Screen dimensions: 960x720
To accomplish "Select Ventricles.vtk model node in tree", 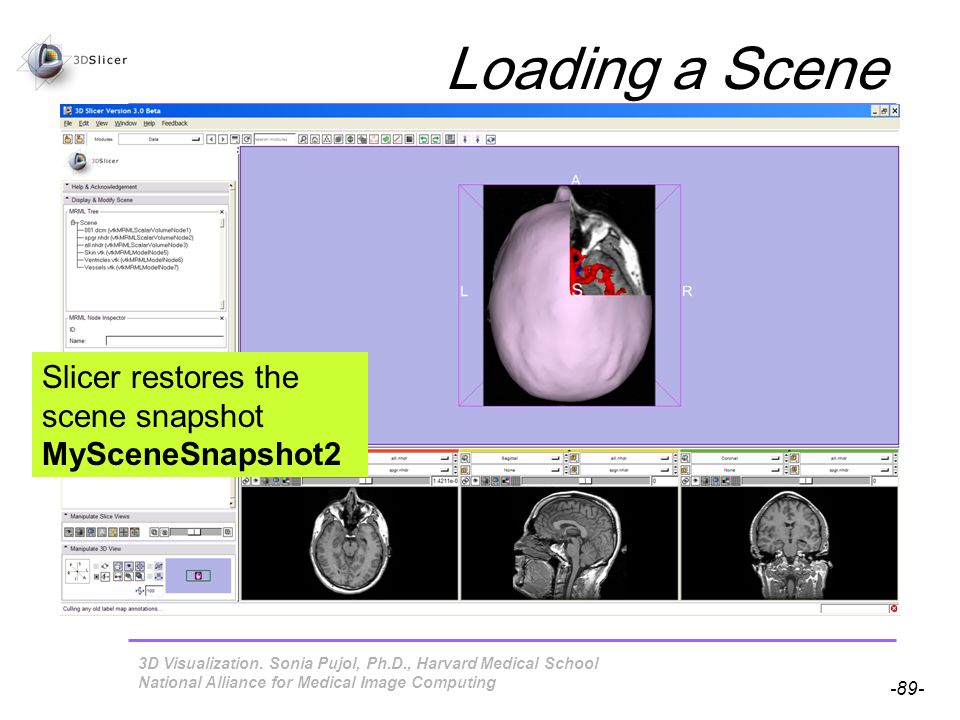I will pos(133,260).
